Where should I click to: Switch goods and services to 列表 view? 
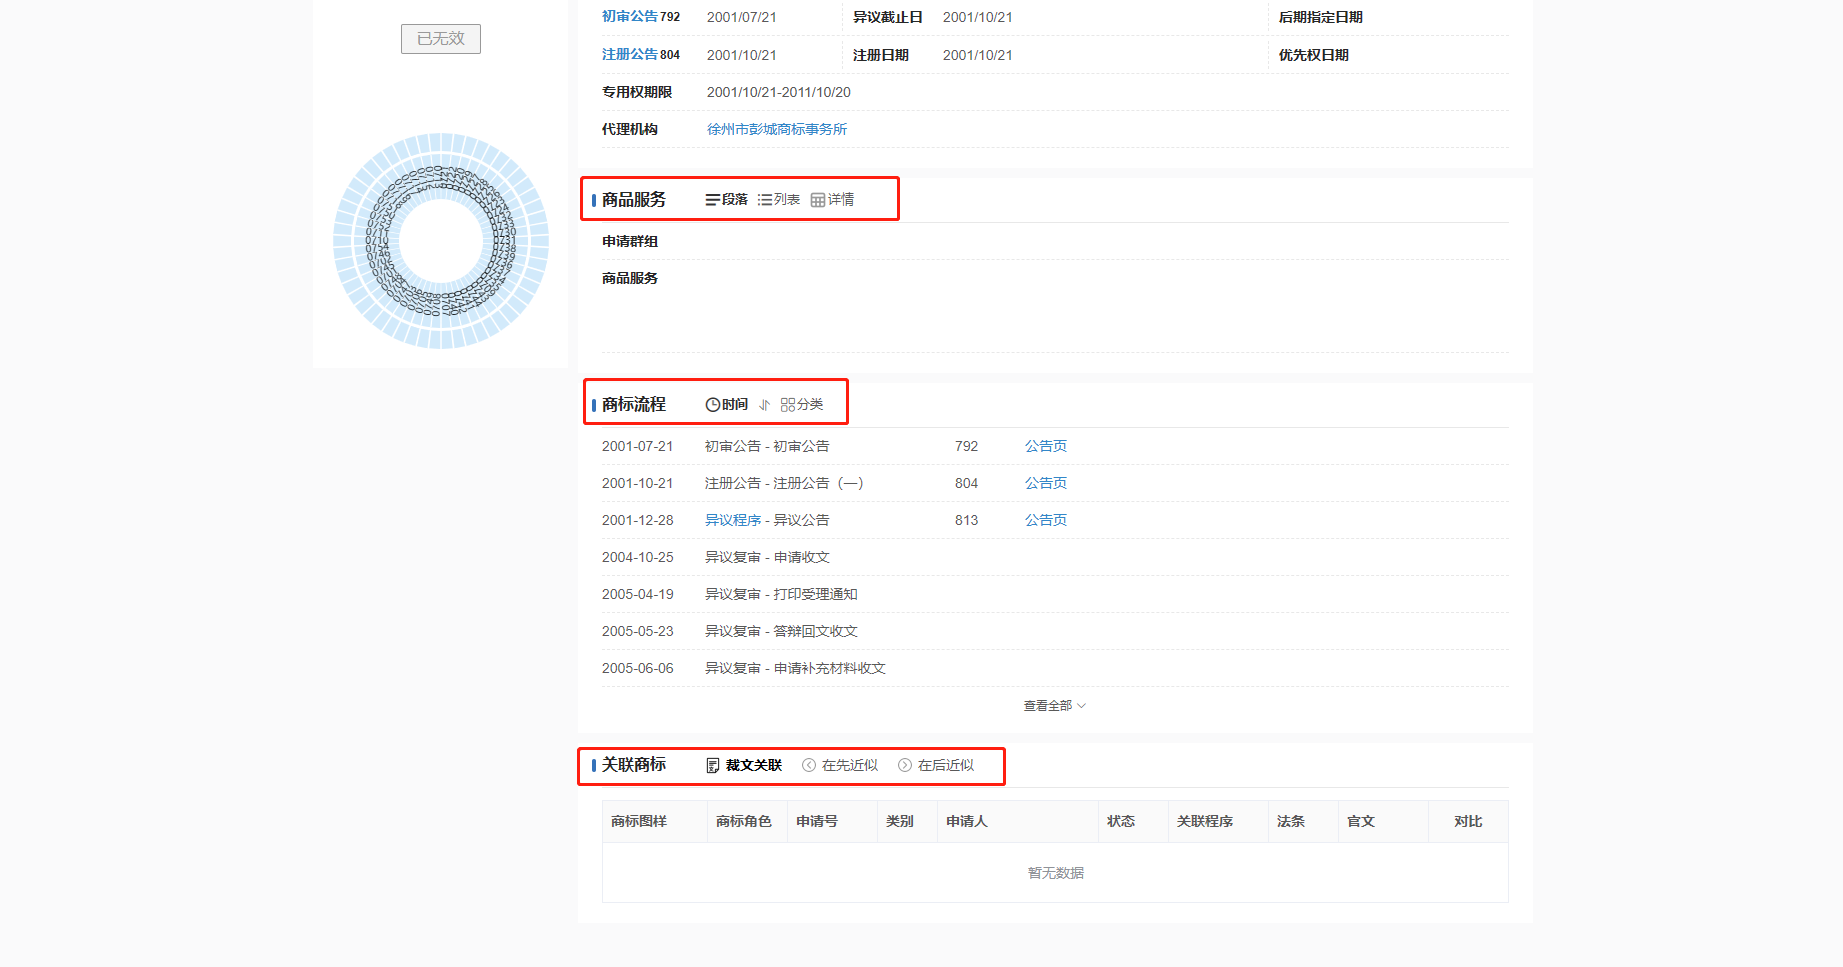coord(779,200)
